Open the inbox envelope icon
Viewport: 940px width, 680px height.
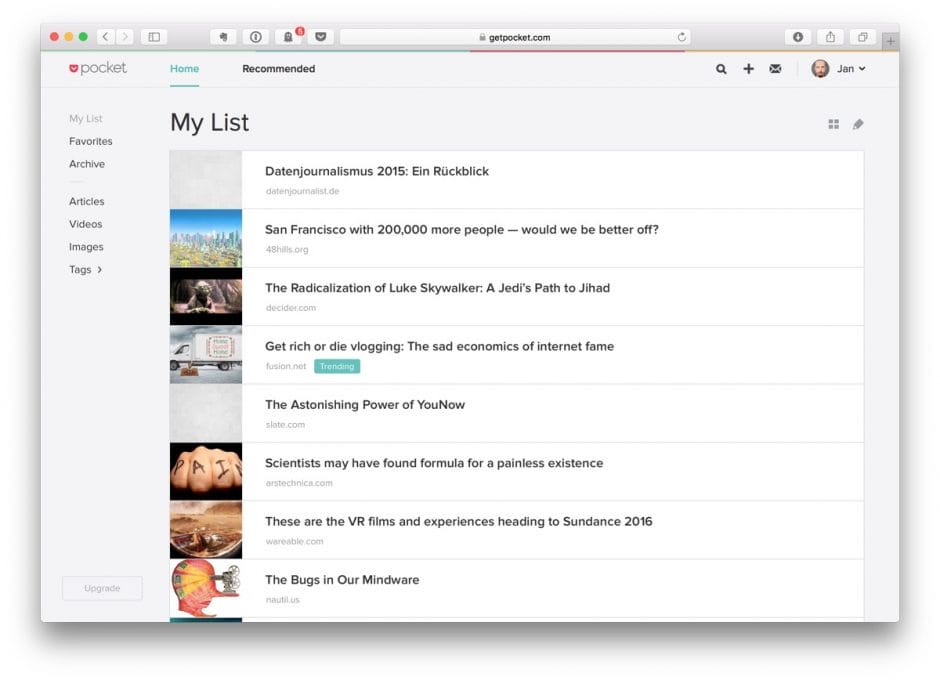(x=775, y=69)
